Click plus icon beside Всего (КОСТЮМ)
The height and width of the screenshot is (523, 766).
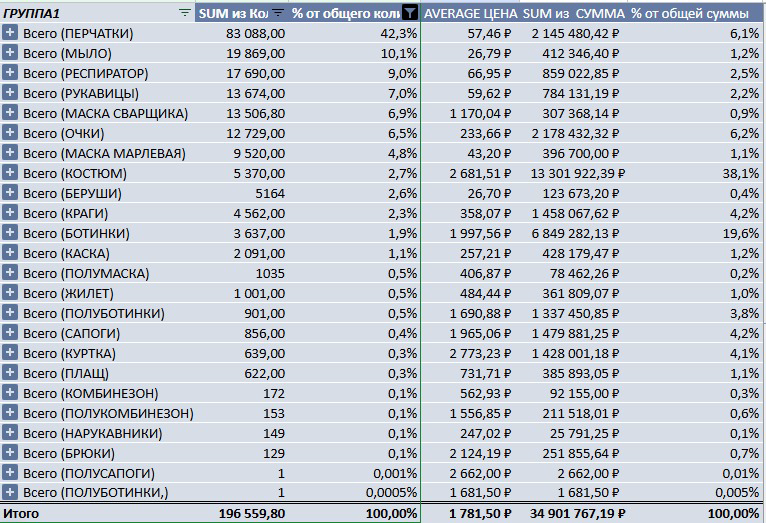10,173
